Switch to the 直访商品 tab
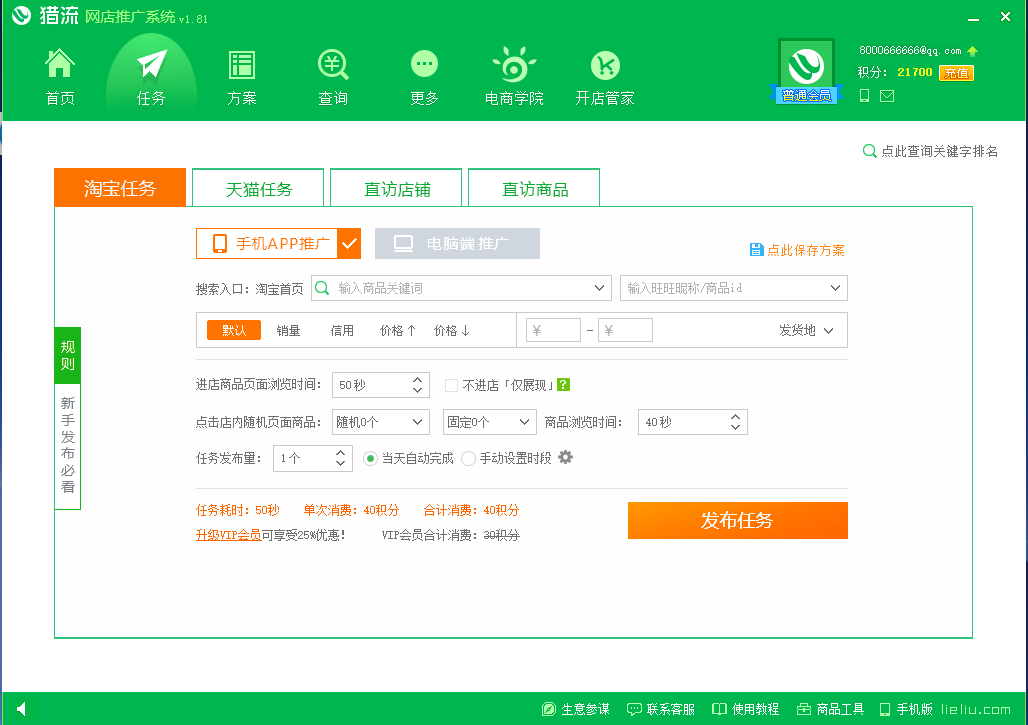Screen dimensions: 1028x725 [x=534, y=188]
